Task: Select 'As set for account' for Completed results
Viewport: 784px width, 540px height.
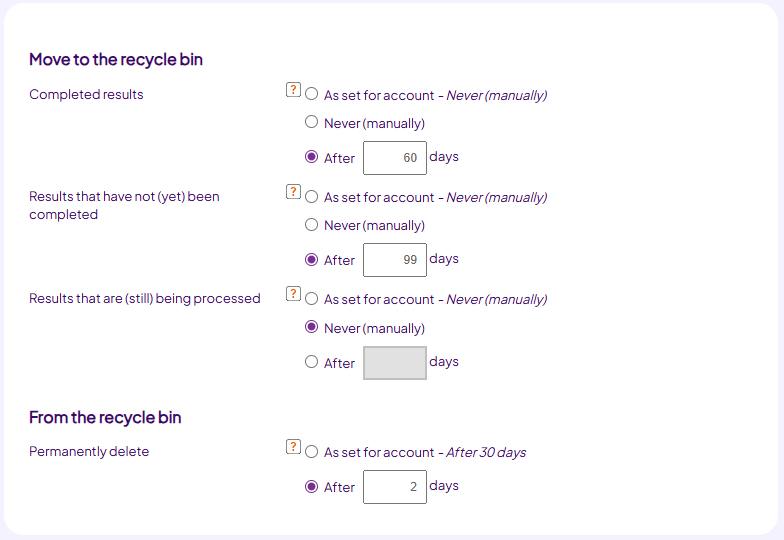Action: 312,94
